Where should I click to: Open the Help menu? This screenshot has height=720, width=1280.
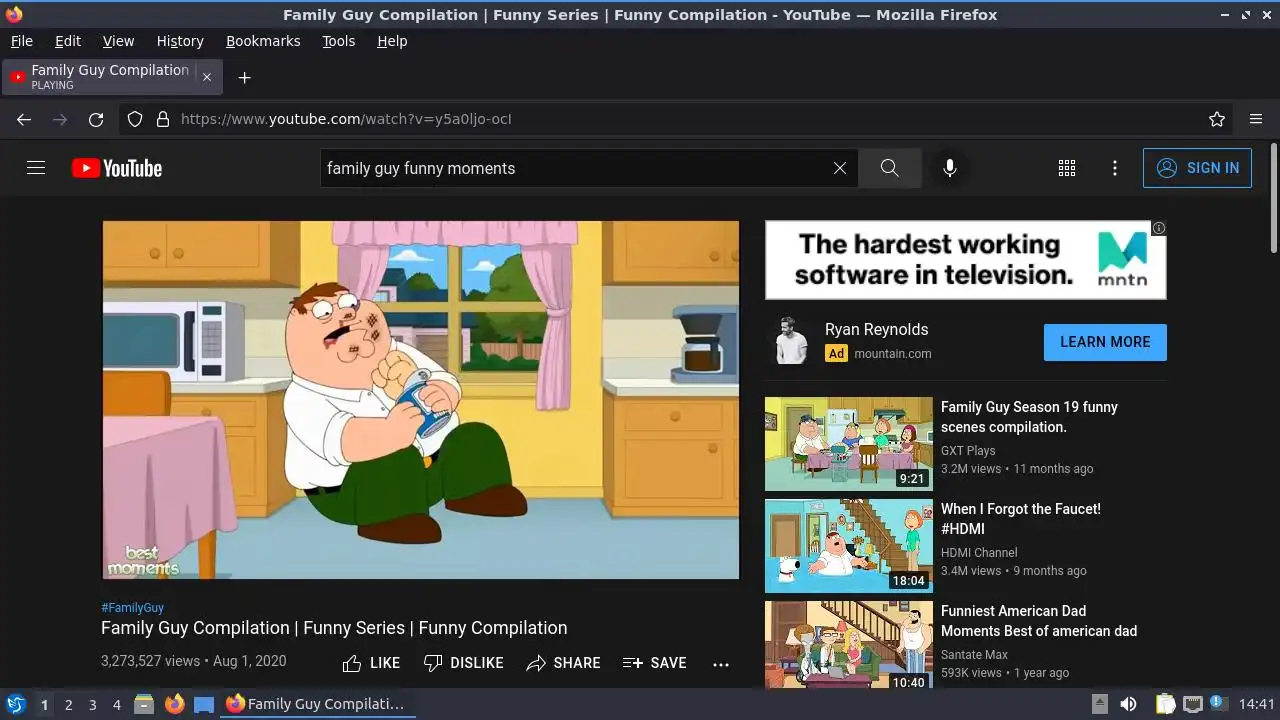point(392,41)
